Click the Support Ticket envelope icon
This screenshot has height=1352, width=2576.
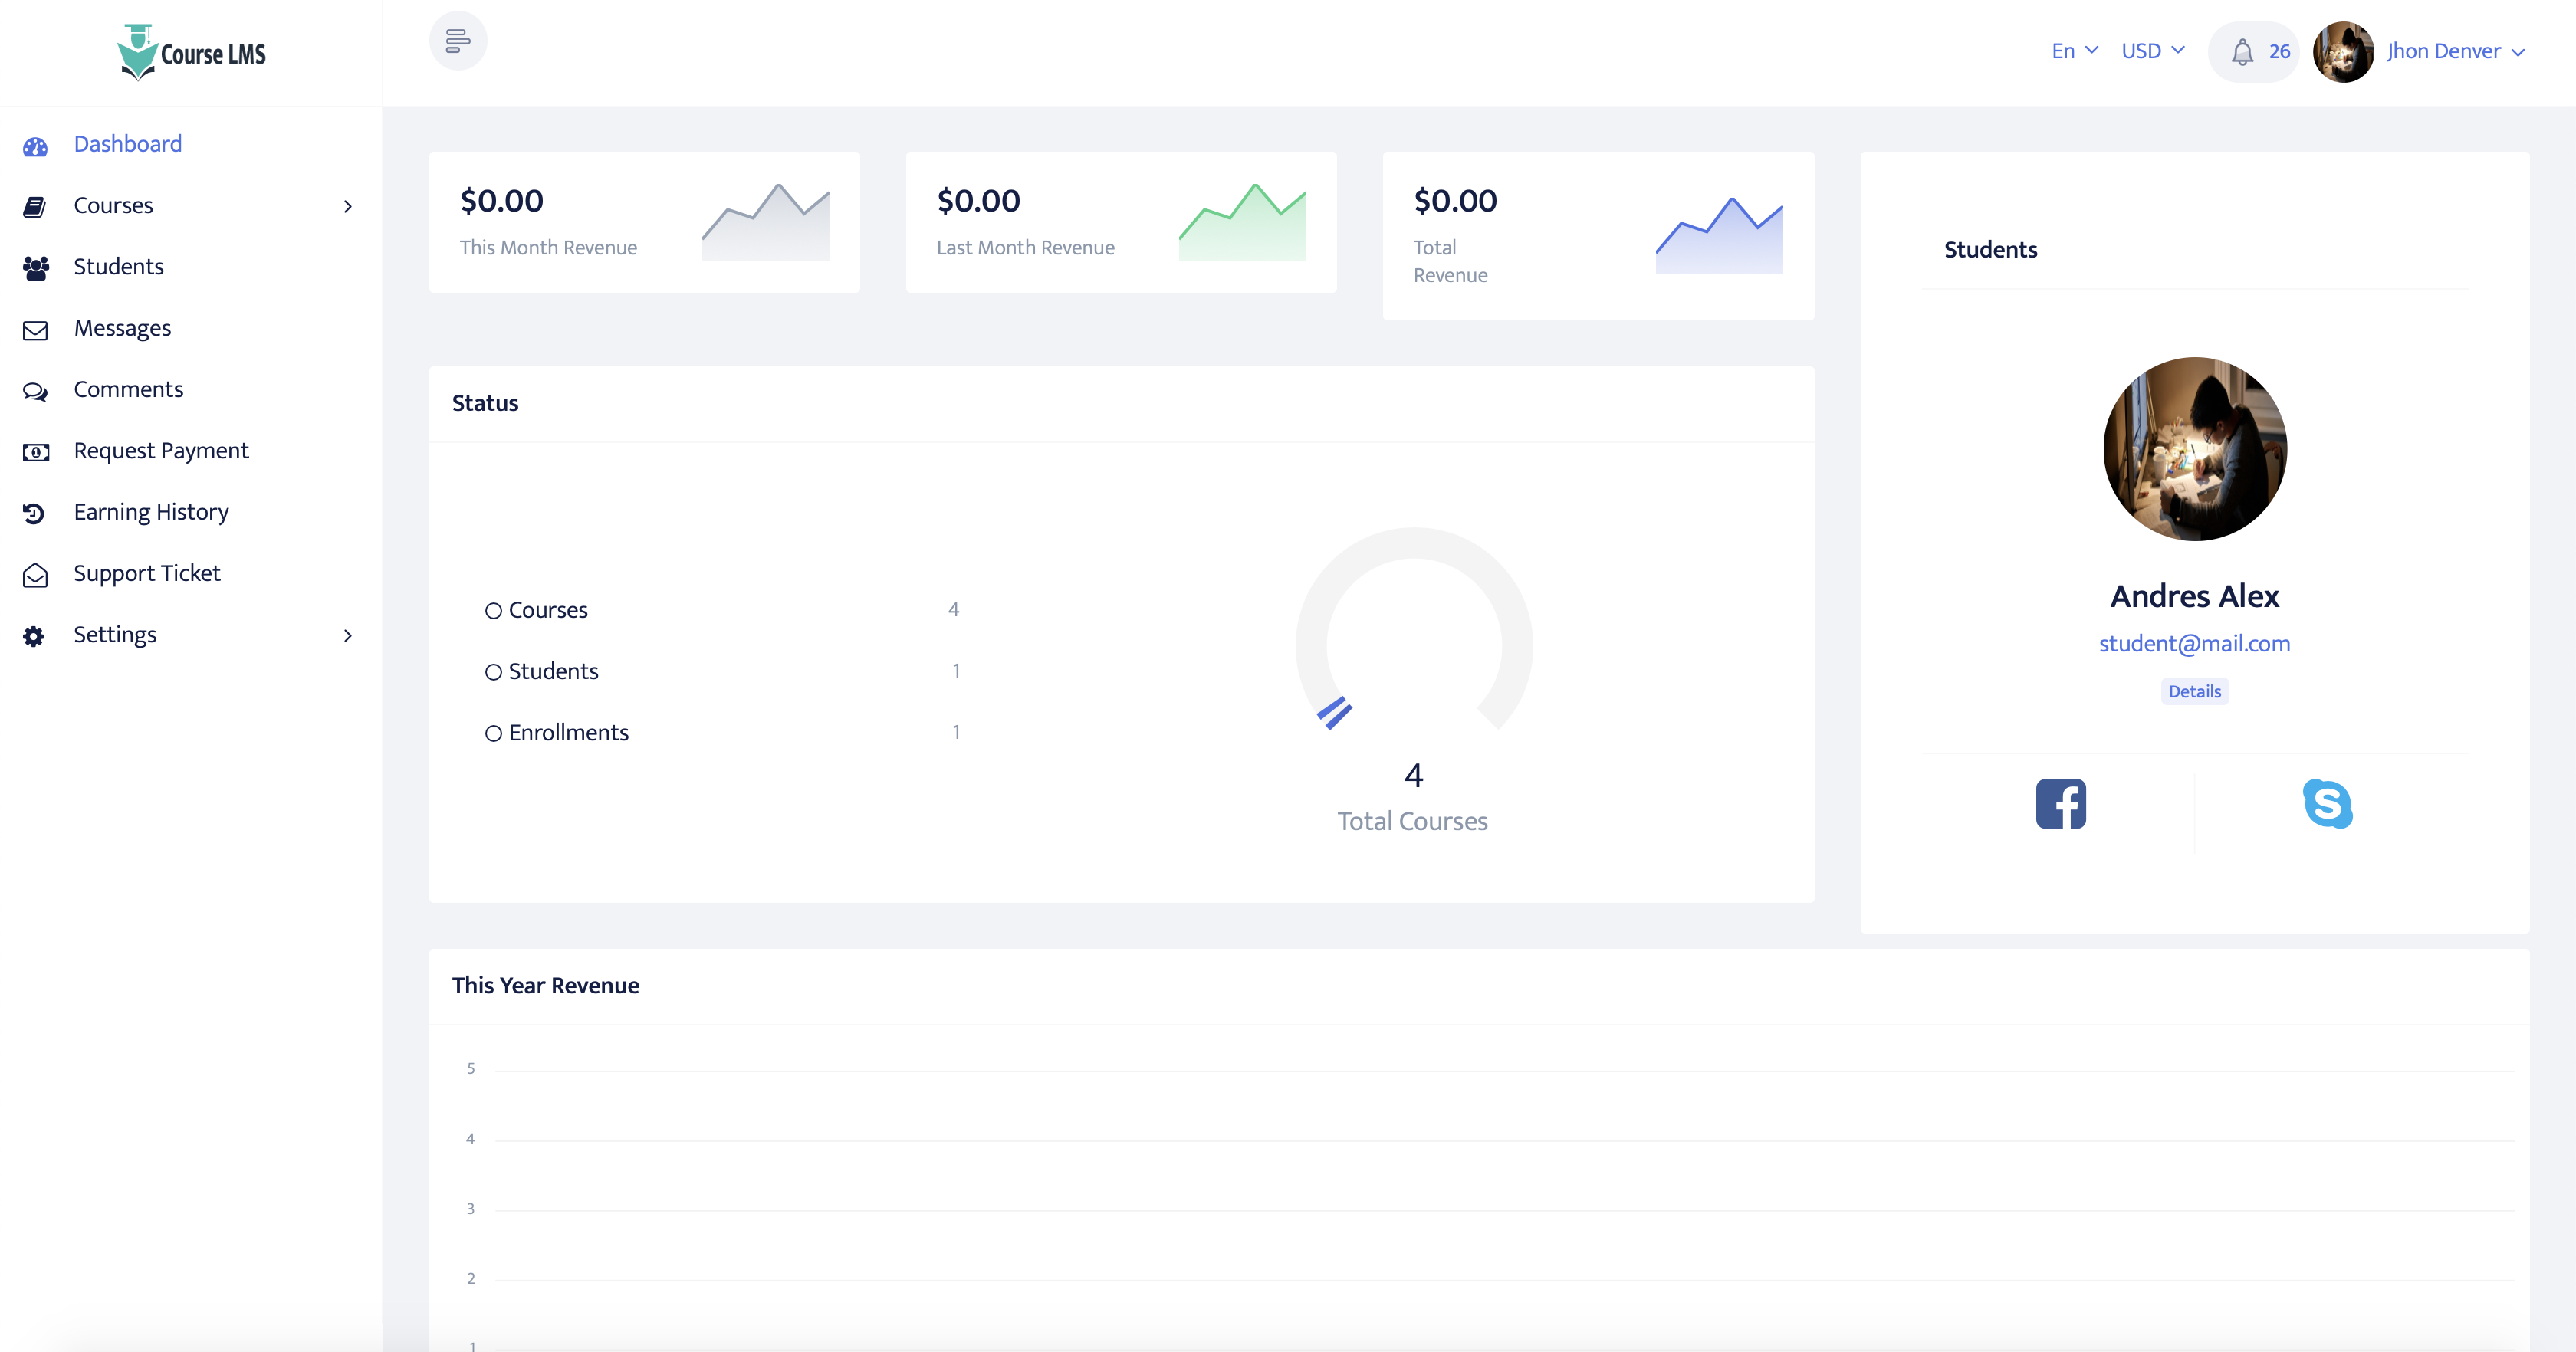(x=36, y=575)
